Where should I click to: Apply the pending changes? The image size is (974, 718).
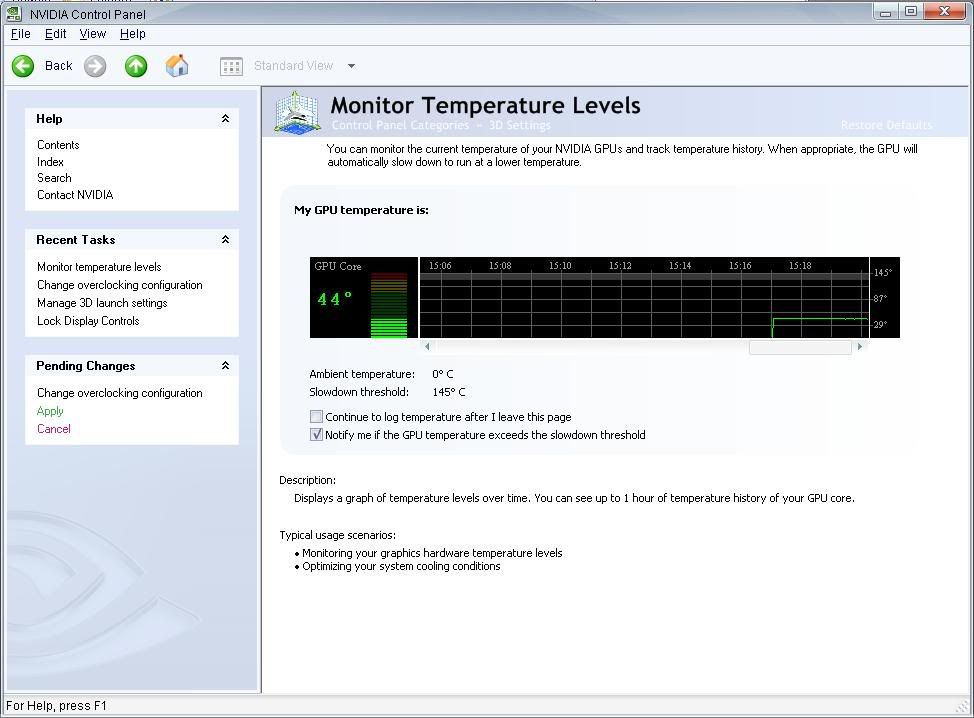(x=50, y=411)
